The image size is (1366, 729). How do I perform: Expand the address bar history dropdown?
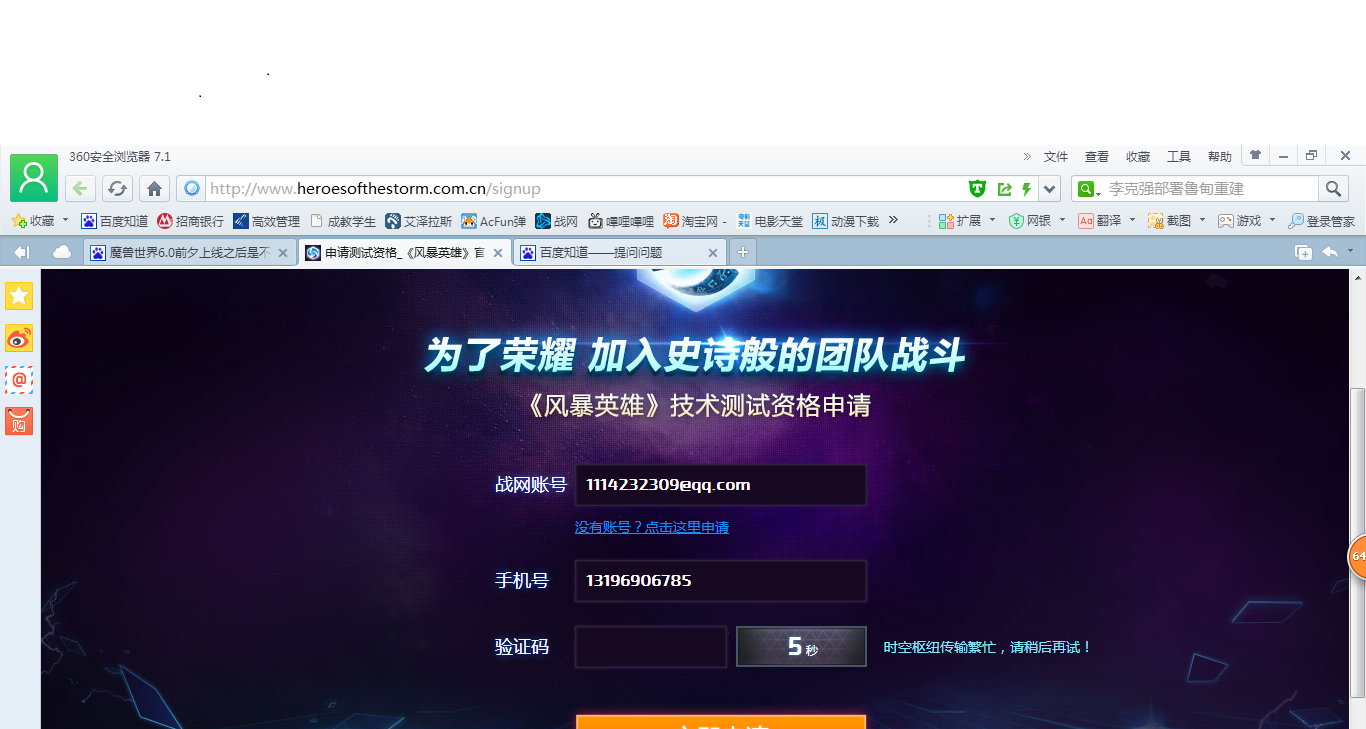tap(1049, 189)
